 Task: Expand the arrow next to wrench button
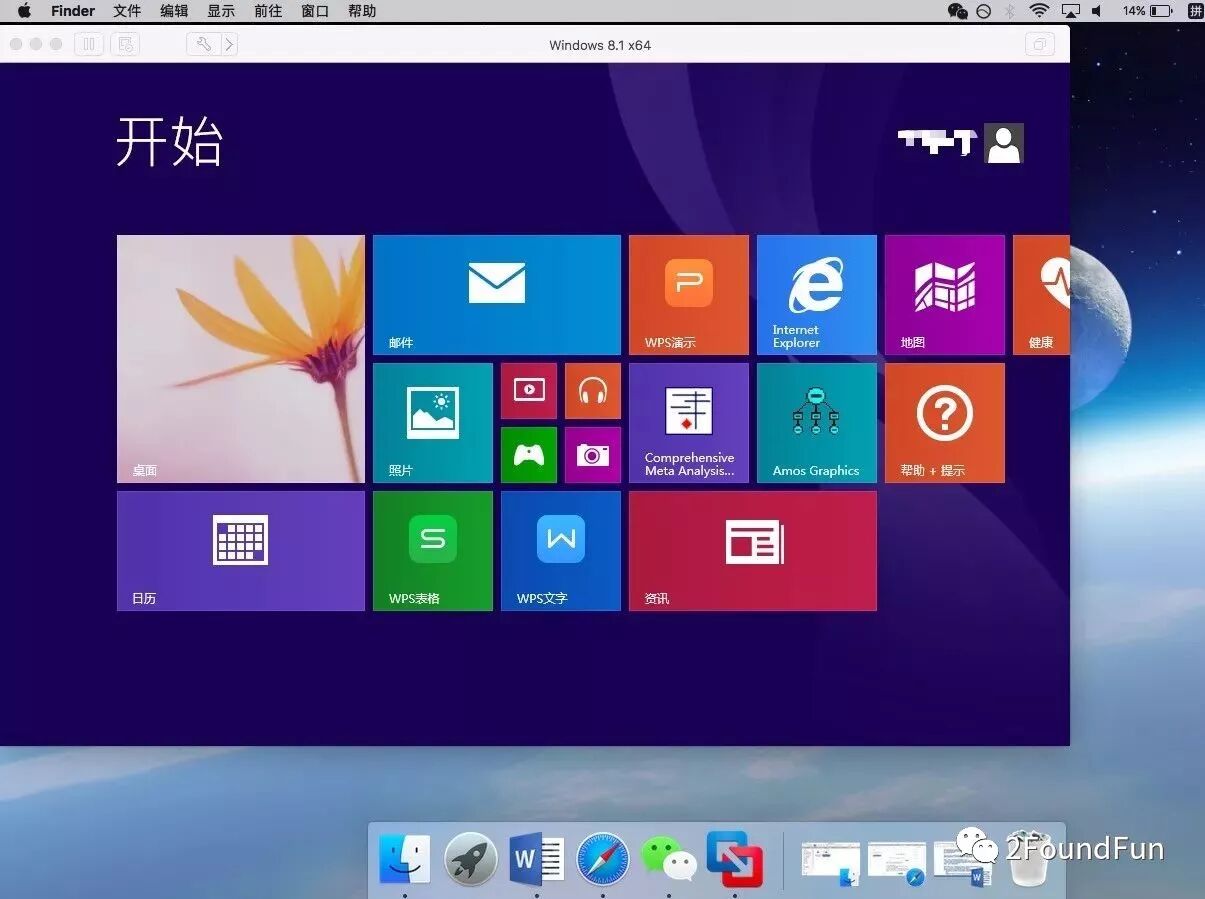229,44
